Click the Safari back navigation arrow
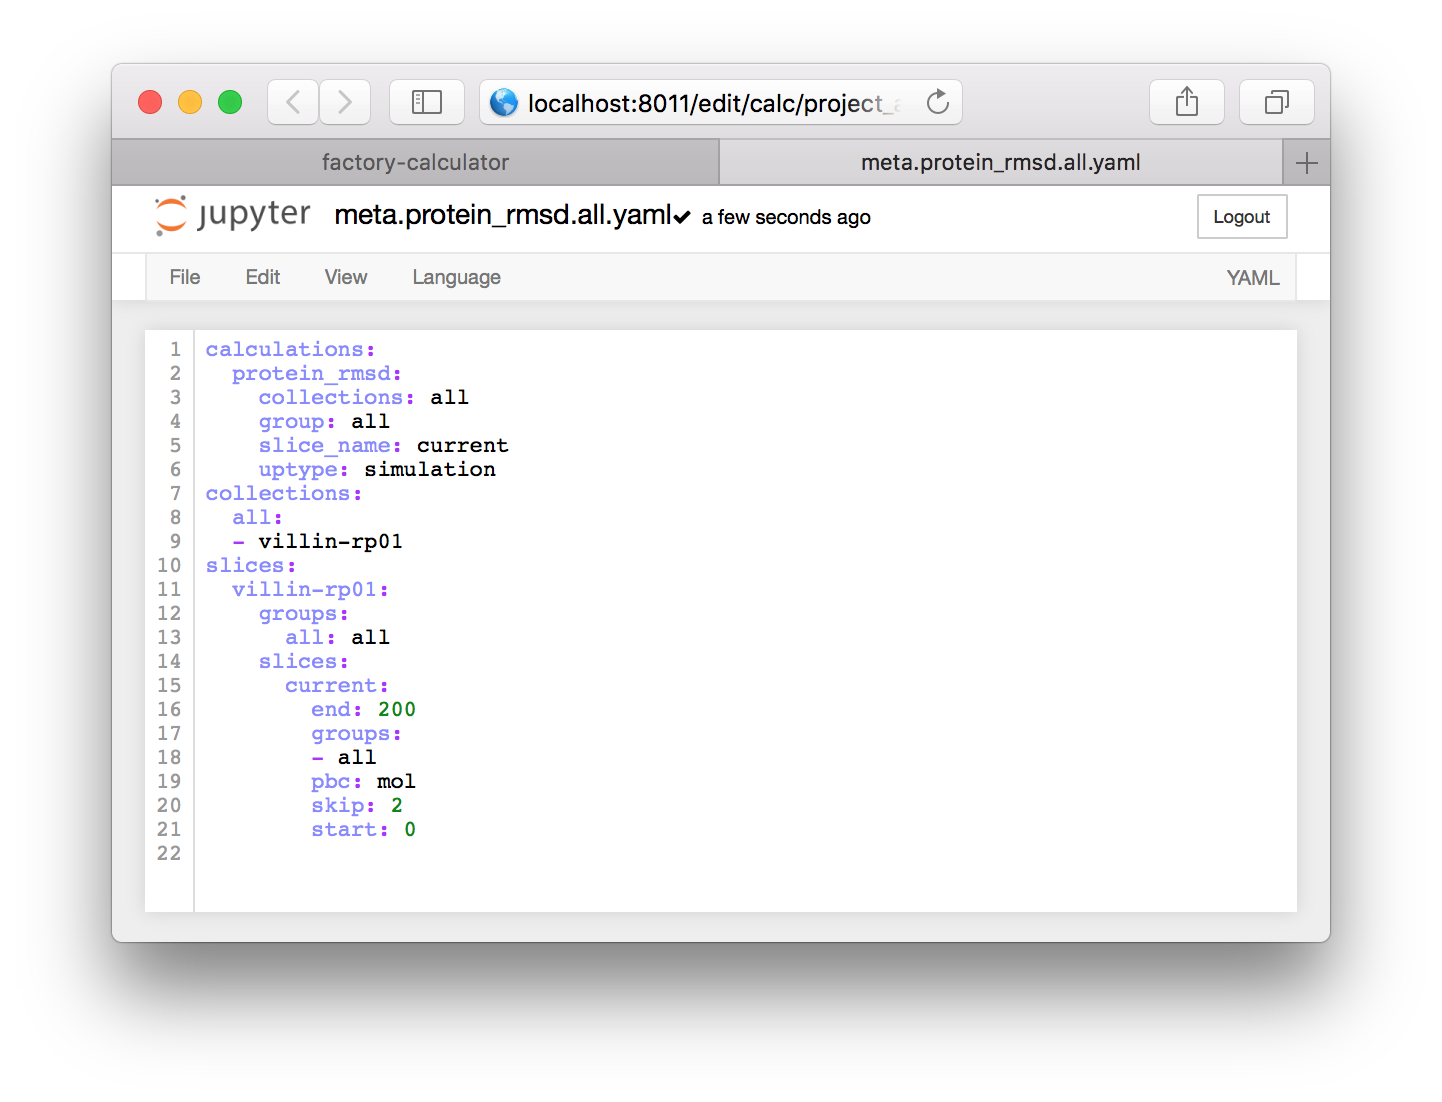 [x=293, y=102]
